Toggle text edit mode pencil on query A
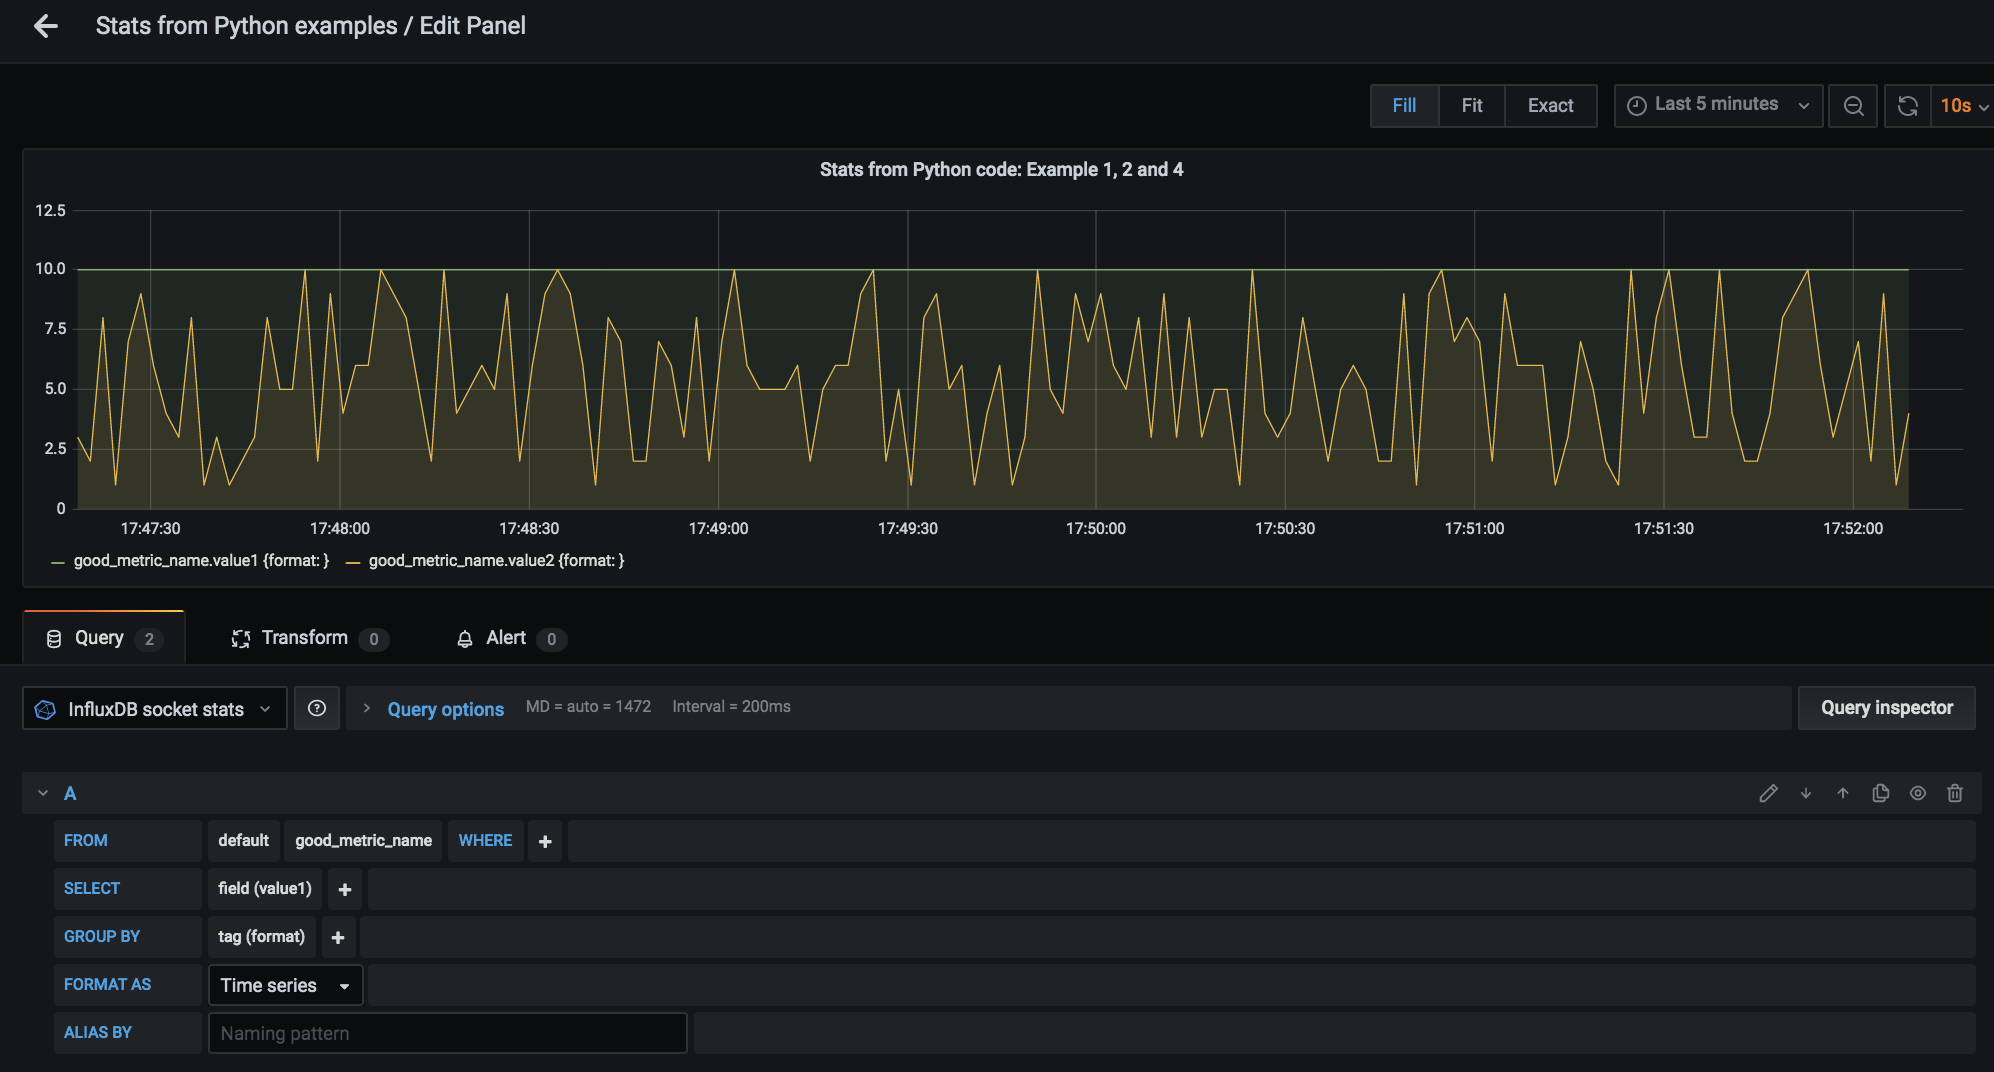Viewport: 1994px width, 1072px height. click(1768, 793)
